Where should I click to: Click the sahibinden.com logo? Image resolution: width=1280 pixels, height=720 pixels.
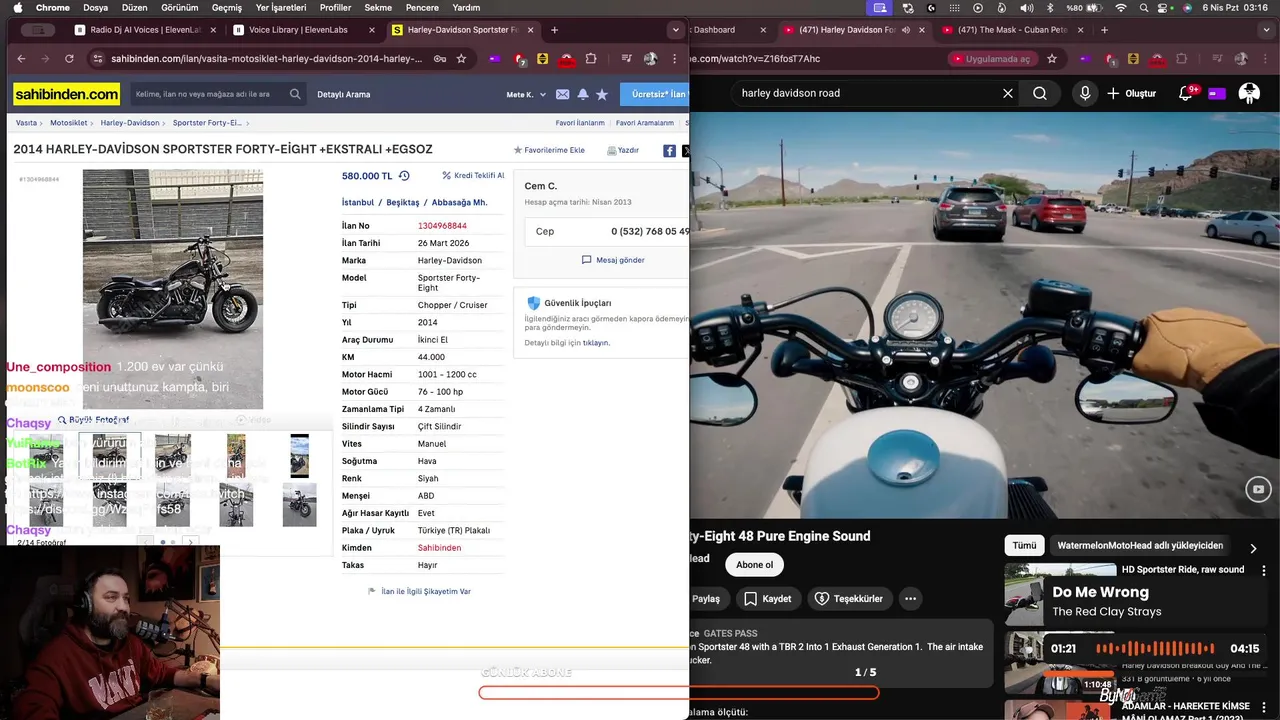(x=66, y=94)
